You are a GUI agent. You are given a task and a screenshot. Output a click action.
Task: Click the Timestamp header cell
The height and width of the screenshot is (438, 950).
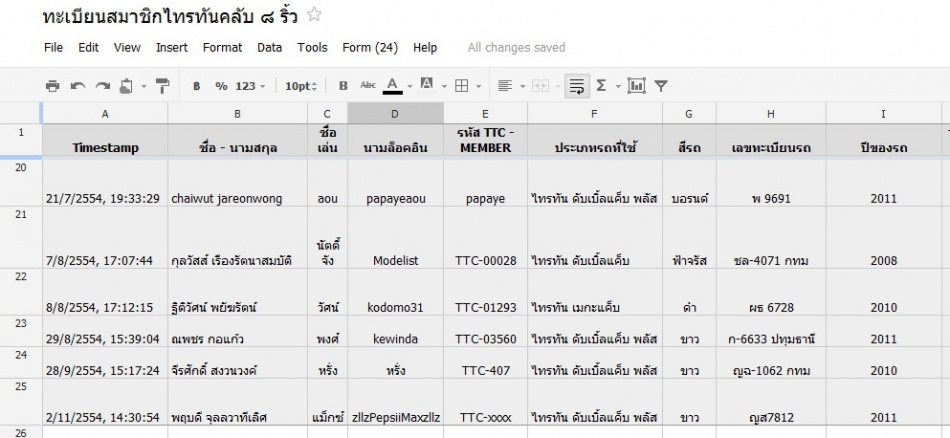105,140
